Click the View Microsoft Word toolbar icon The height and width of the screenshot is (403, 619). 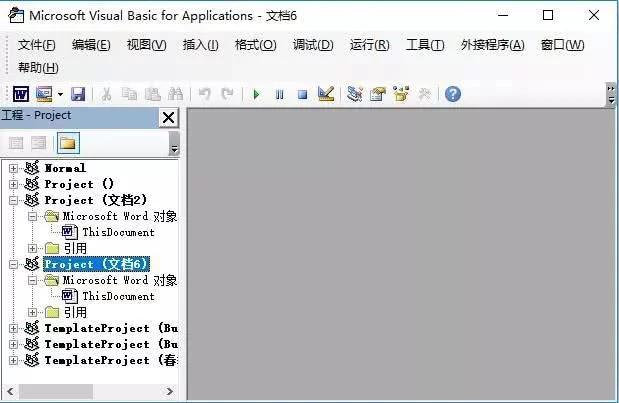pyautogui.click(x=21, y=94)
